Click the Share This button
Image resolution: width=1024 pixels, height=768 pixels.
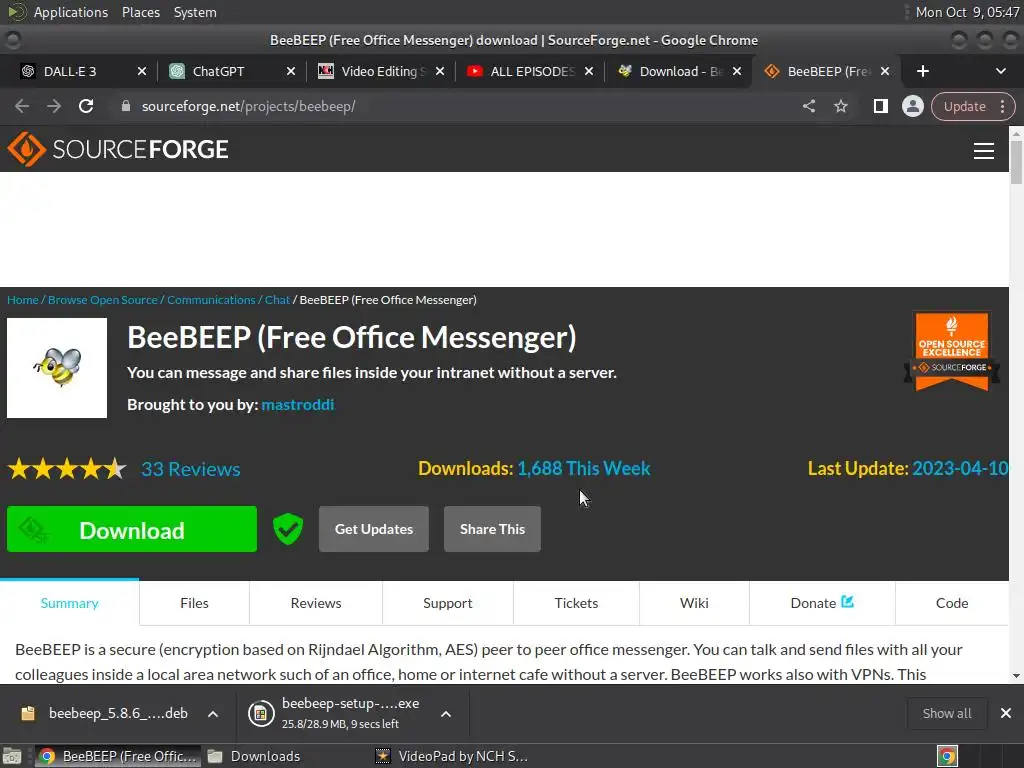tap(492, 529)
